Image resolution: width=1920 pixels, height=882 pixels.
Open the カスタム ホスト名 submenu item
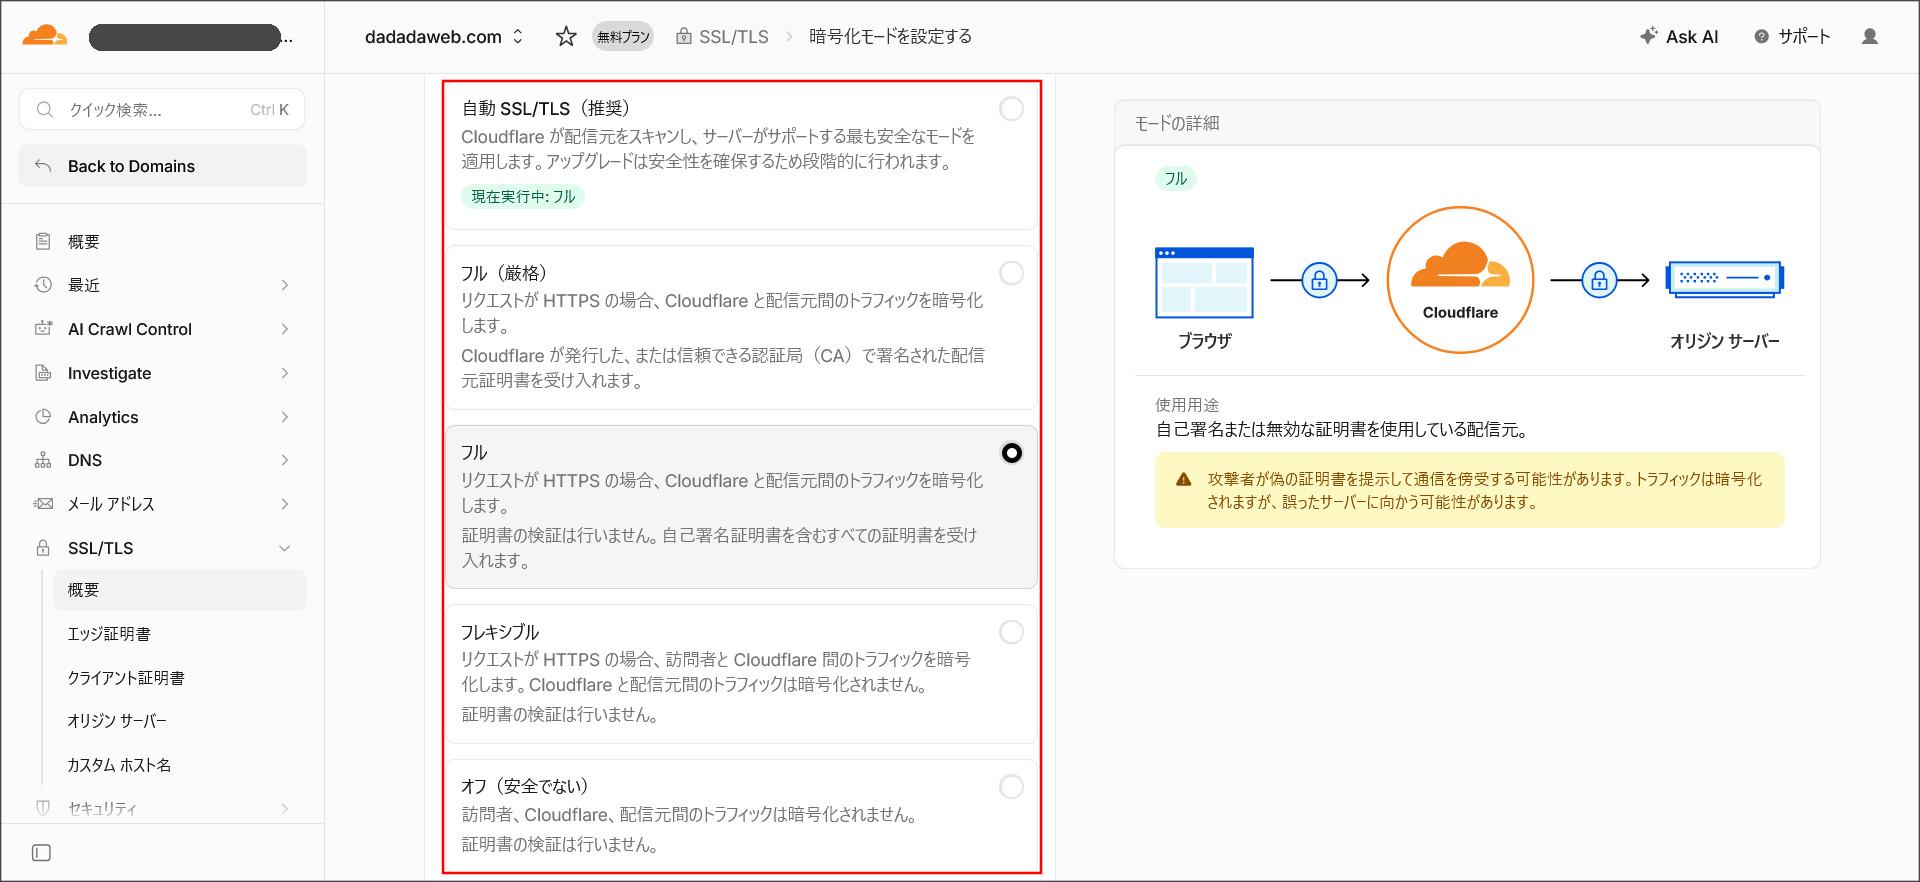(180, 765)
